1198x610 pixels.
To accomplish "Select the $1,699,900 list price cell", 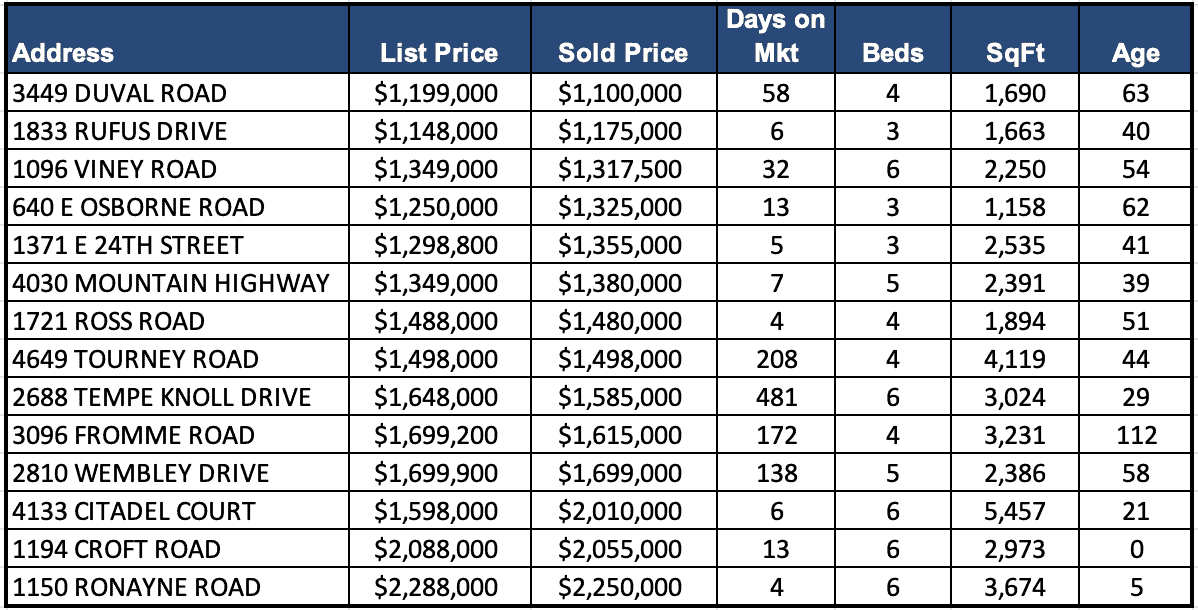I will pos(437,474).
